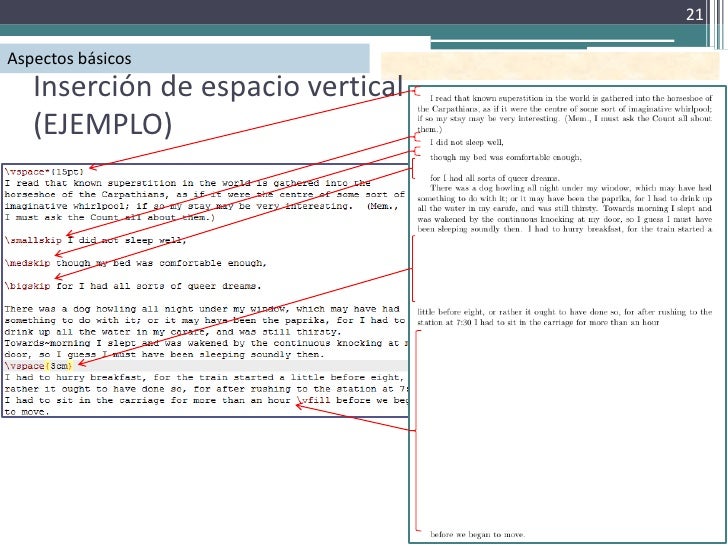Click 'I had to sit in the carriage' in code
This screenshot has height=546, width=728.
click(x=148, y=400)
